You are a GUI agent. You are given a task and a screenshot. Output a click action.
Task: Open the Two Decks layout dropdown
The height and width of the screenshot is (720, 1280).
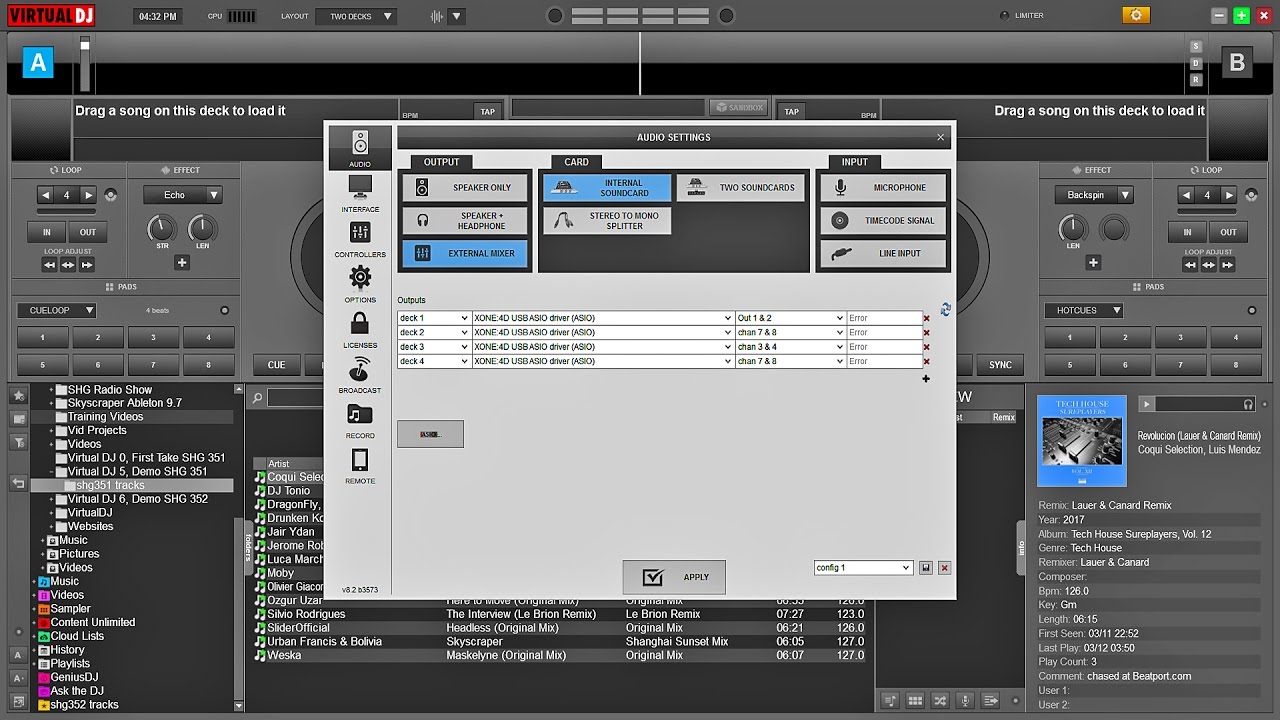[x=356, y=16]
